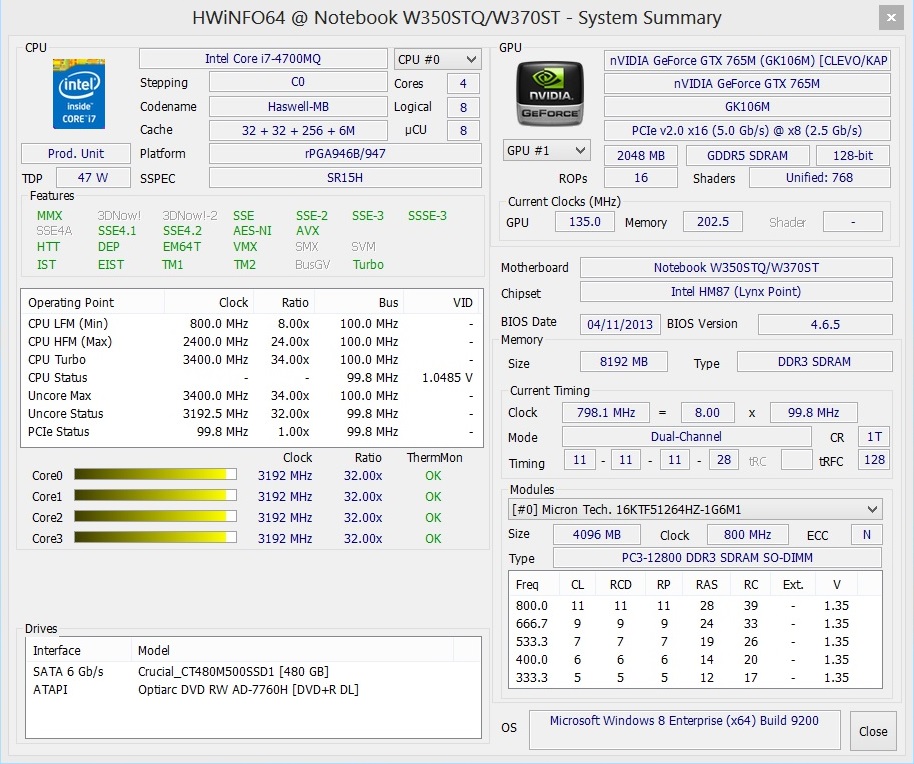Image resolution: width=914 pixels, height=764 pixels.
Task: Click the cache field 32 + 32 + 256 + 6M
Action: [298, 131]
